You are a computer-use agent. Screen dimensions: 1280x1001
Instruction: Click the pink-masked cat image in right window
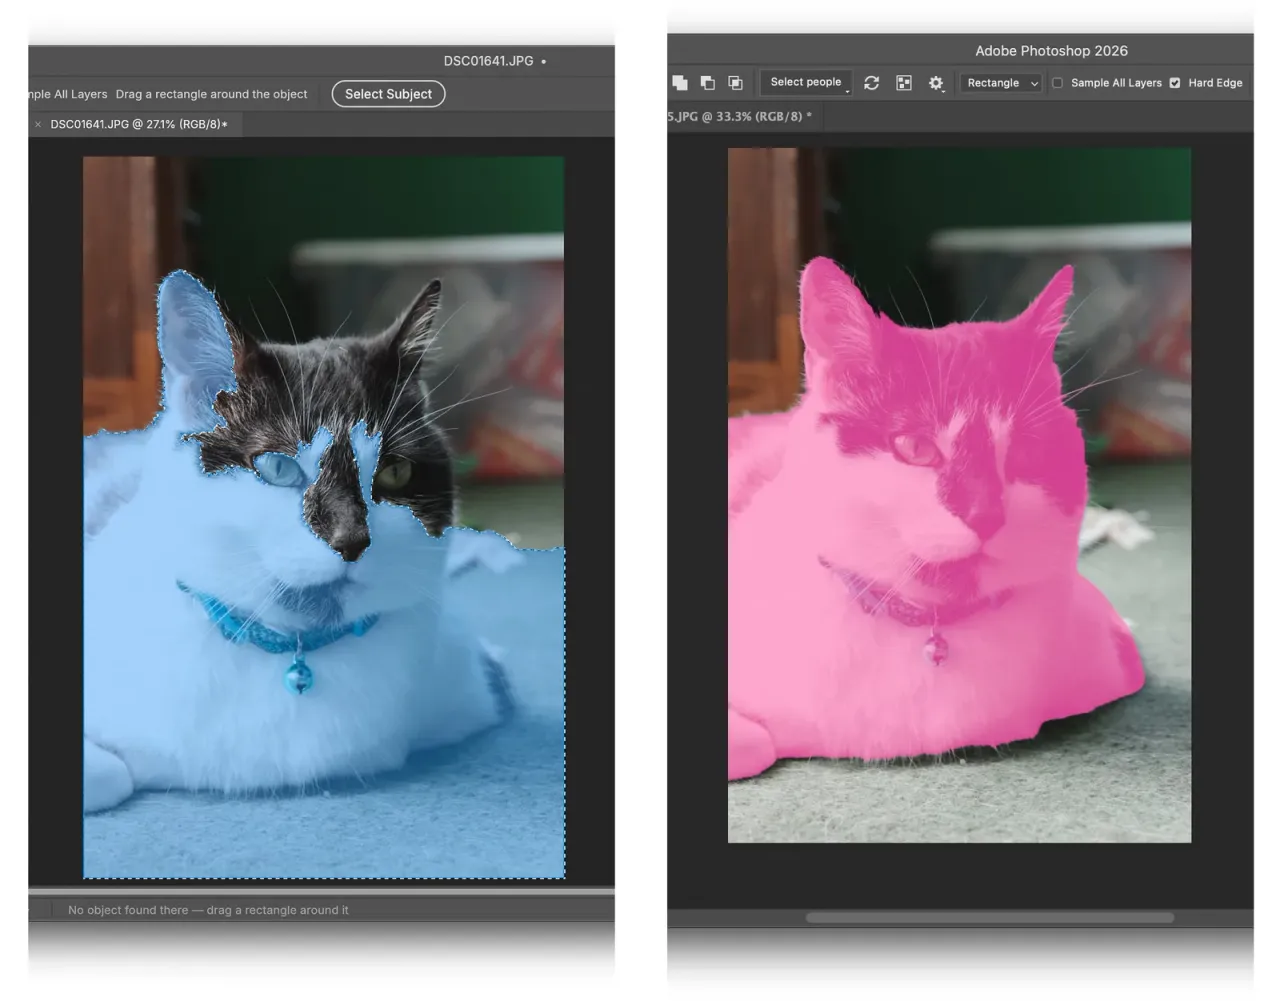tap(959, 495)
